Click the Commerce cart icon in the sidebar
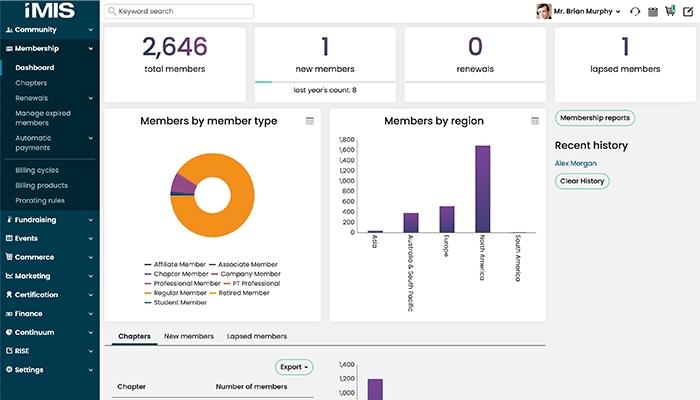 (x=9, y=257)
